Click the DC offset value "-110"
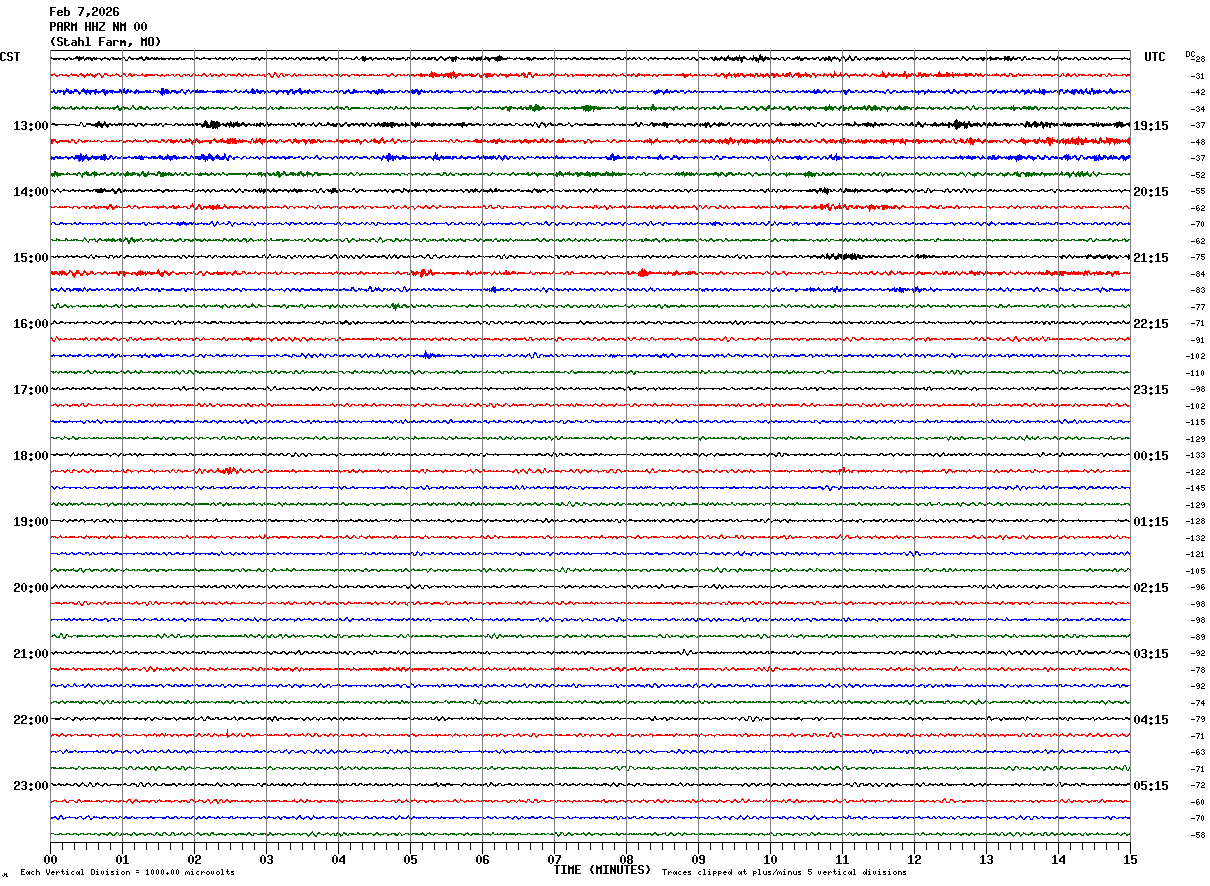 pos(1195,373)
